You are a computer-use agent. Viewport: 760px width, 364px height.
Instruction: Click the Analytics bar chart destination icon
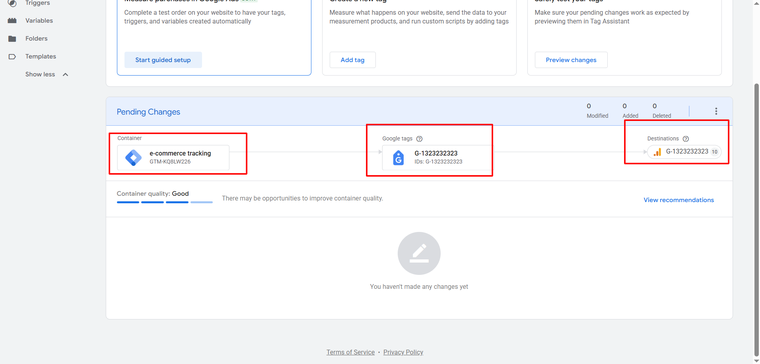point(657,152)
